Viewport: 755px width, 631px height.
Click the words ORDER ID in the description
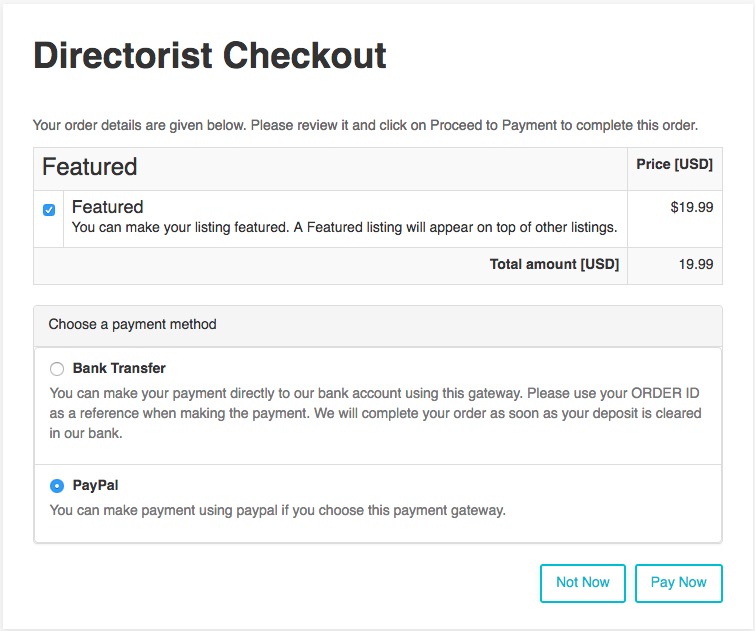(x=664, y=393)
